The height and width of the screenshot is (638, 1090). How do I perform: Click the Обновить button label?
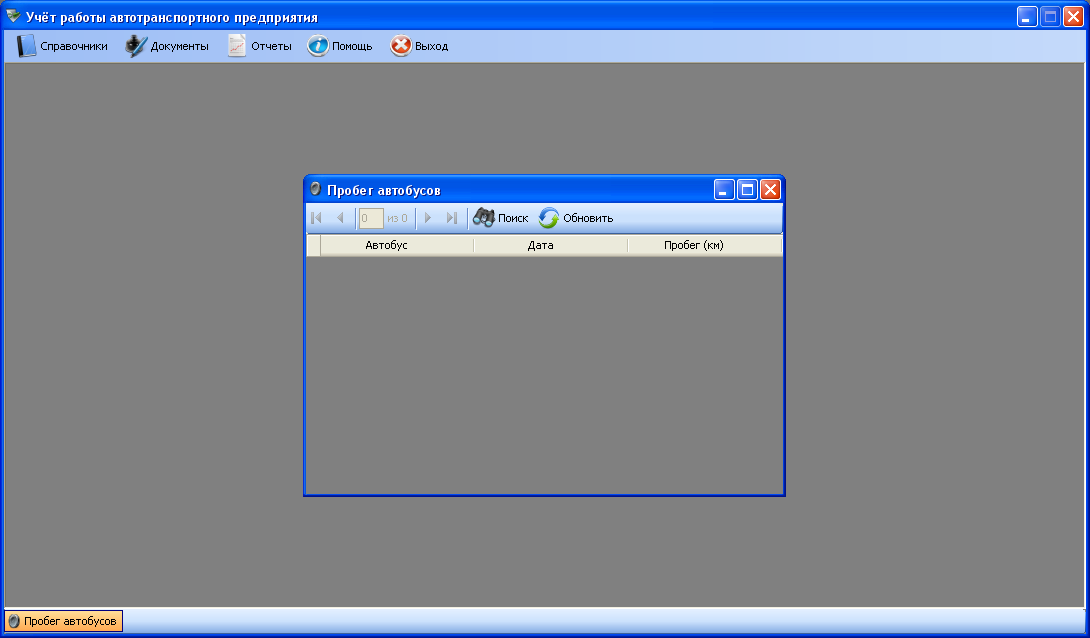(x=588, y=218)
